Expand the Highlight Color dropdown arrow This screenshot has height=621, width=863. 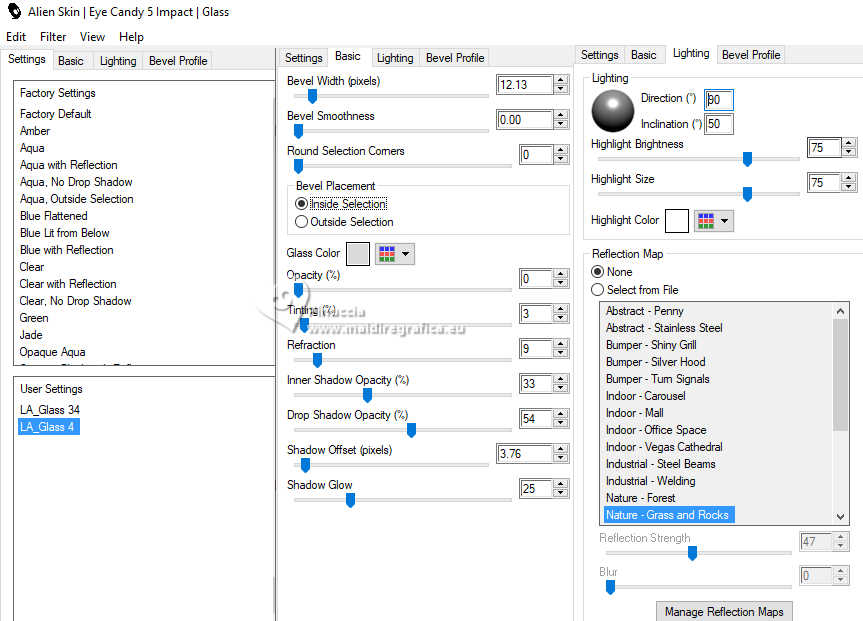tap(724, 221)
